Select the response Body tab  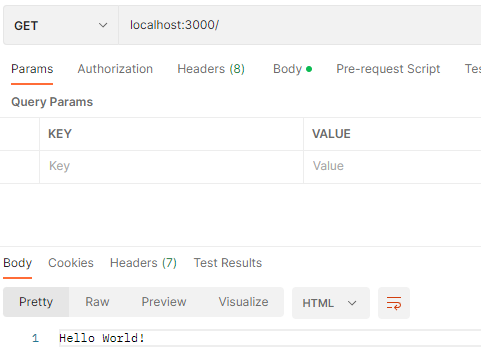pyautogui.click(x=17, y=263)
